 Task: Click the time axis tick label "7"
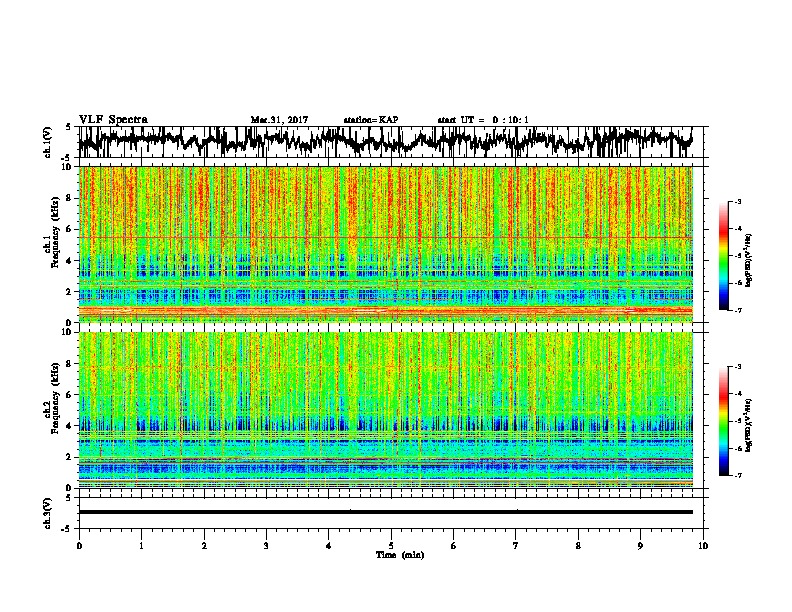pos(516,546)
